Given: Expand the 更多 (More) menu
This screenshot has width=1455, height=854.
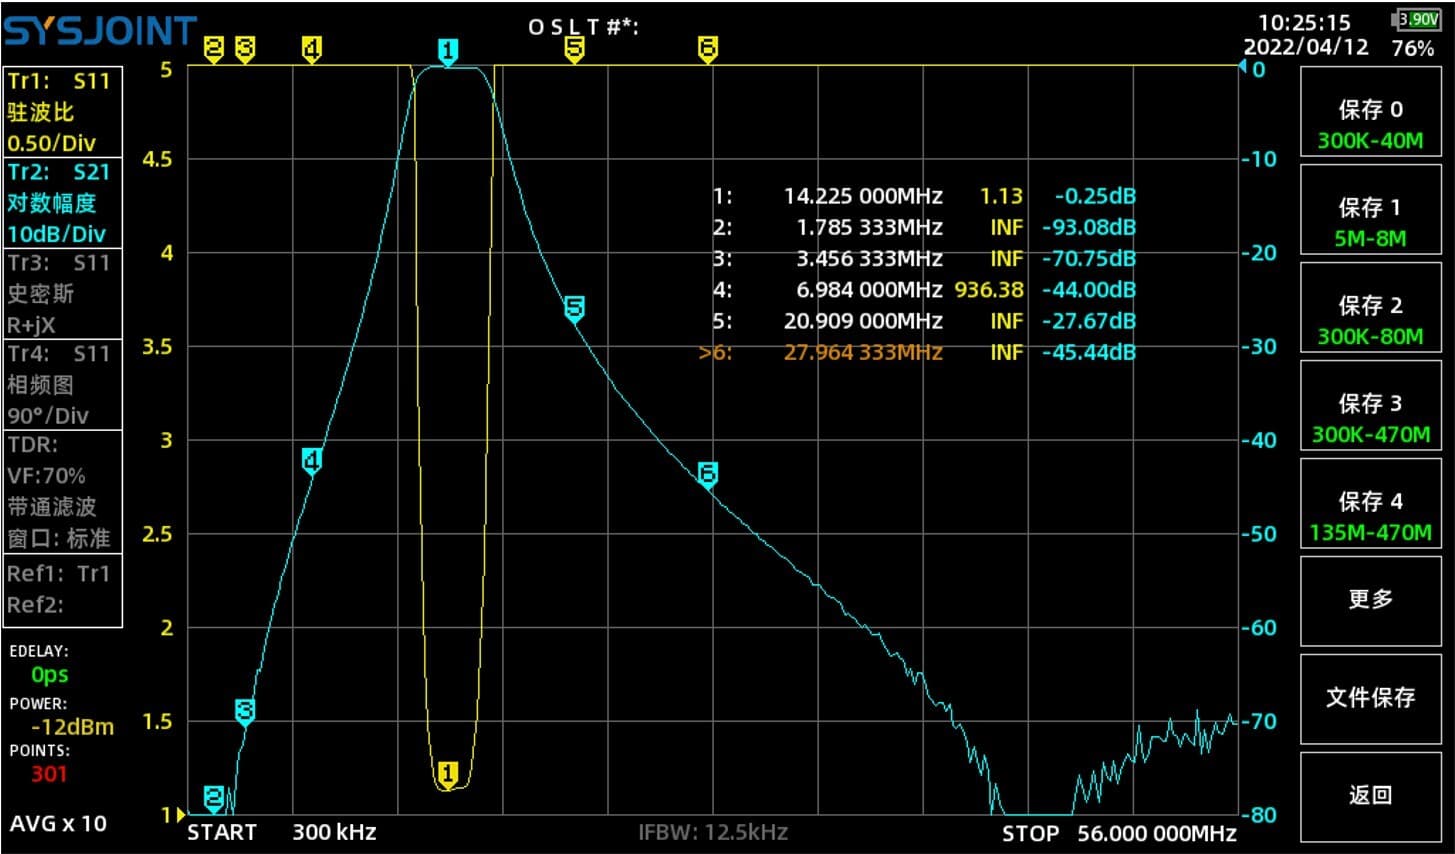Looking at the screenshot, I should (1370, 600).
